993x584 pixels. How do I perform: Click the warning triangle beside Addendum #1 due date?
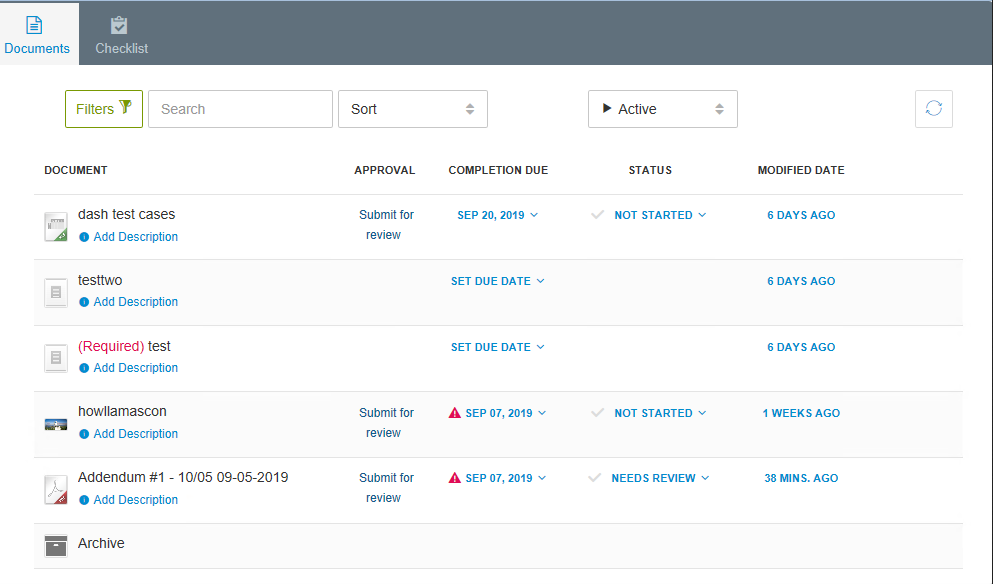tap(453, 478)
